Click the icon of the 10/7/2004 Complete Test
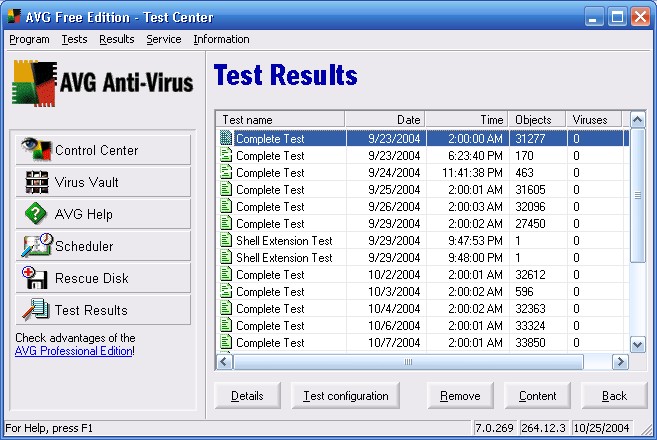 (226, 342)
